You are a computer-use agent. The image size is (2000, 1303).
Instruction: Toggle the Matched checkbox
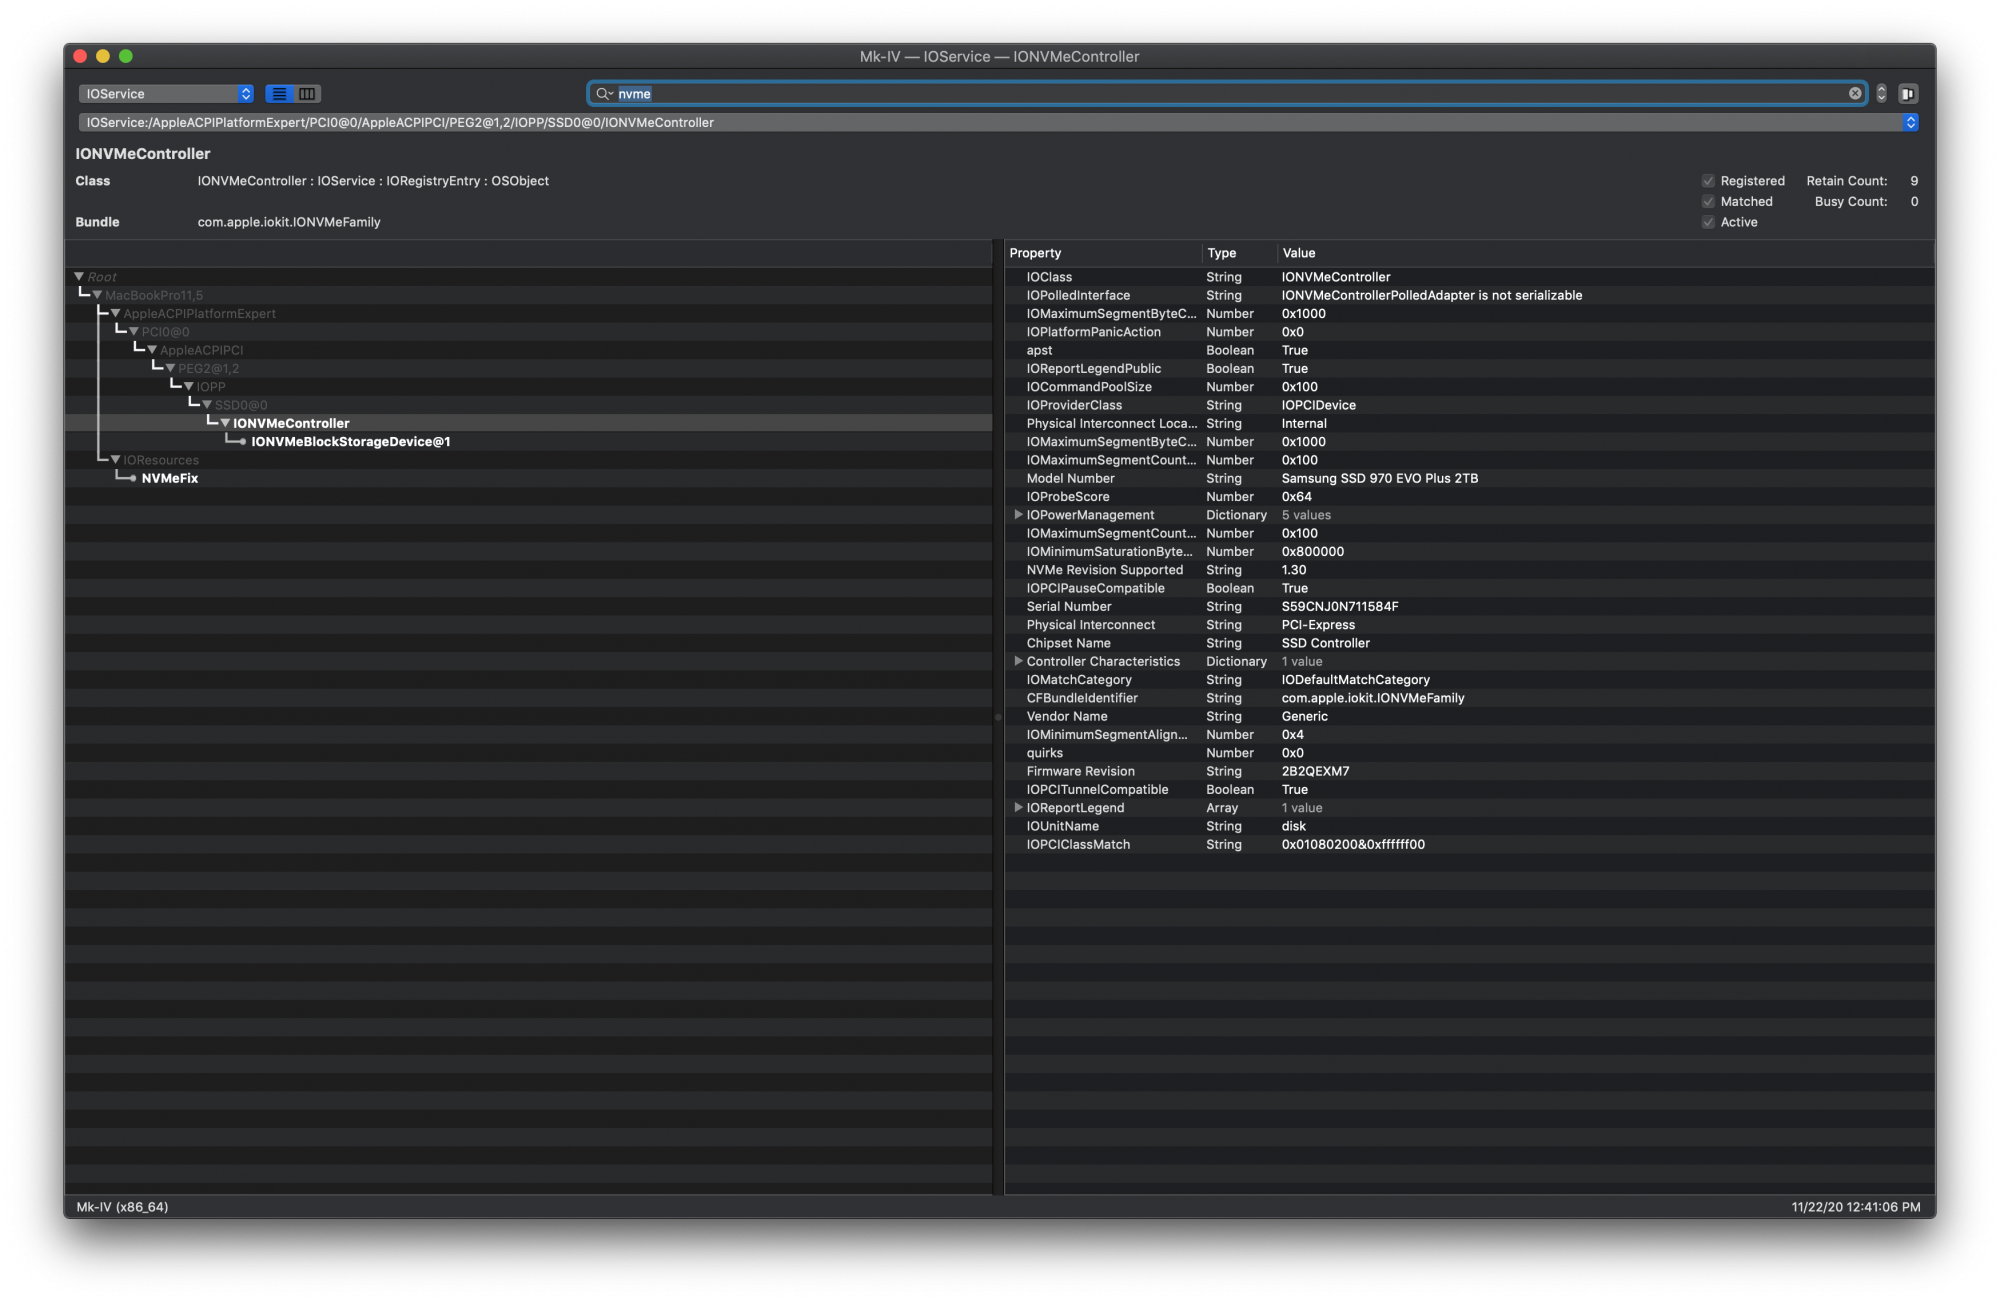(1708, 202)
